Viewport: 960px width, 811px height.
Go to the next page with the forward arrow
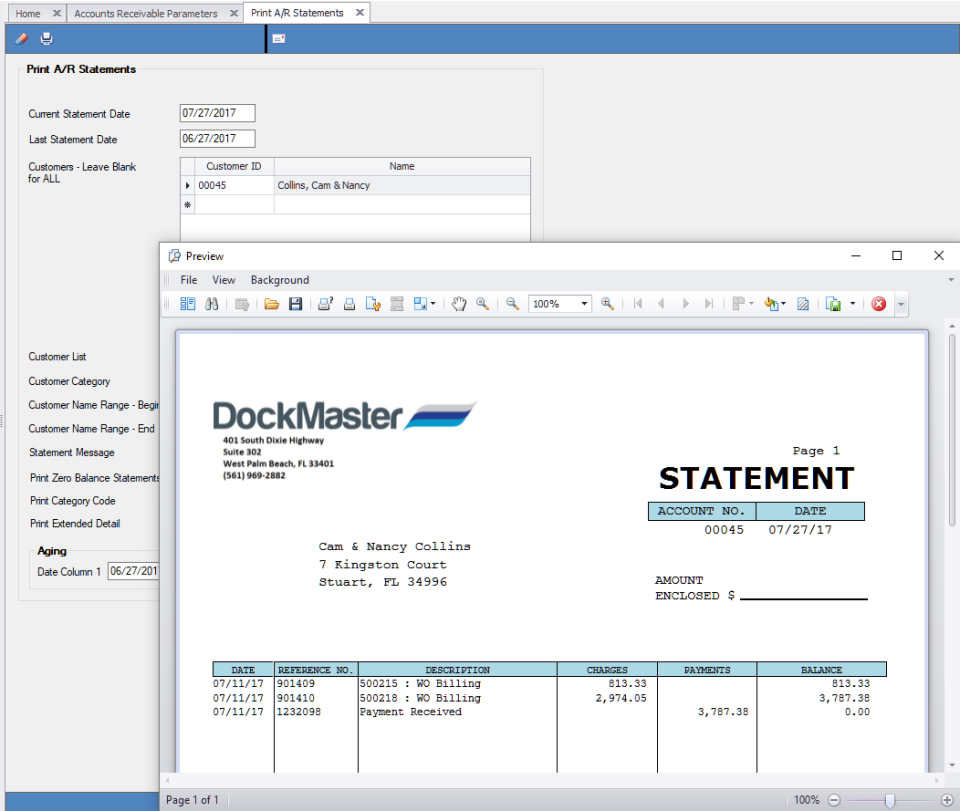click(x=686, y=303)
